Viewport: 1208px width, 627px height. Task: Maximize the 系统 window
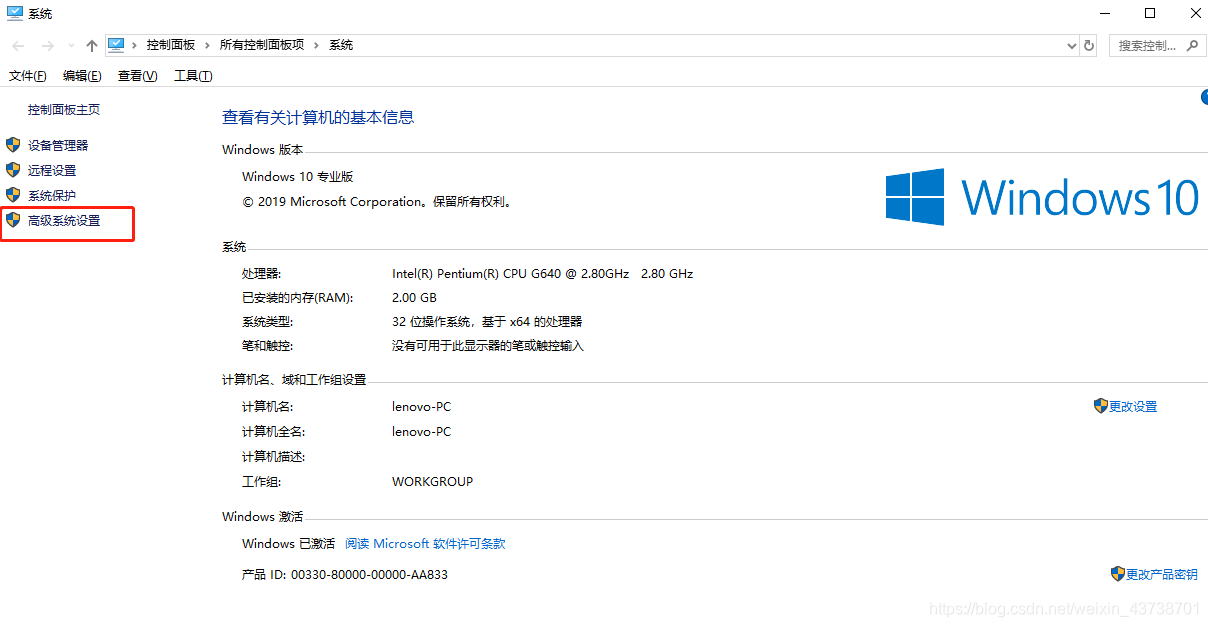coord(1150,13)
